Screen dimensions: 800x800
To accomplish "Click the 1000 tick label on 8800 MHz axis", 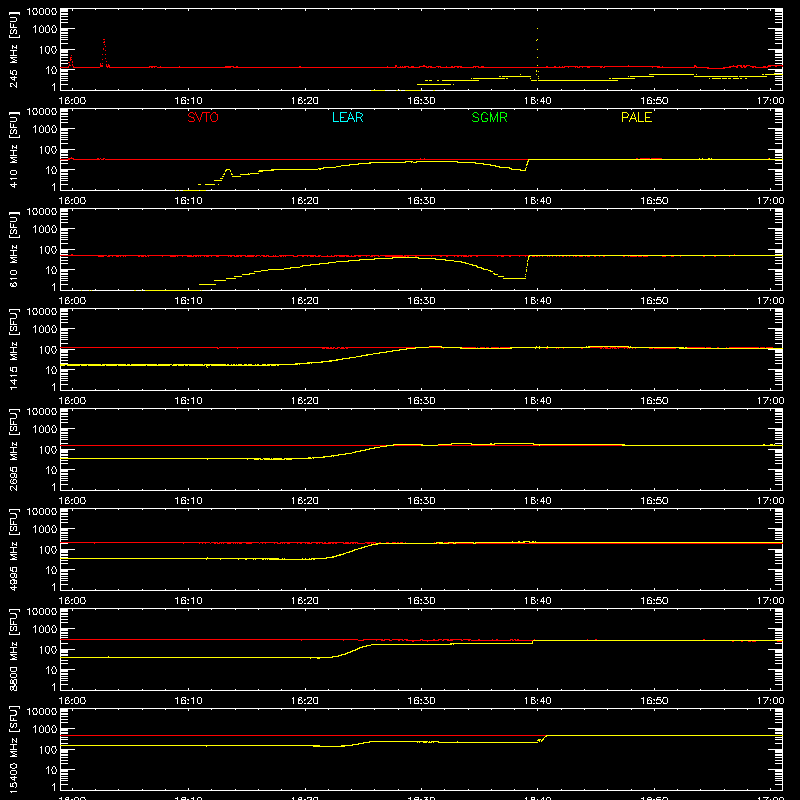I will click(44, 630).
